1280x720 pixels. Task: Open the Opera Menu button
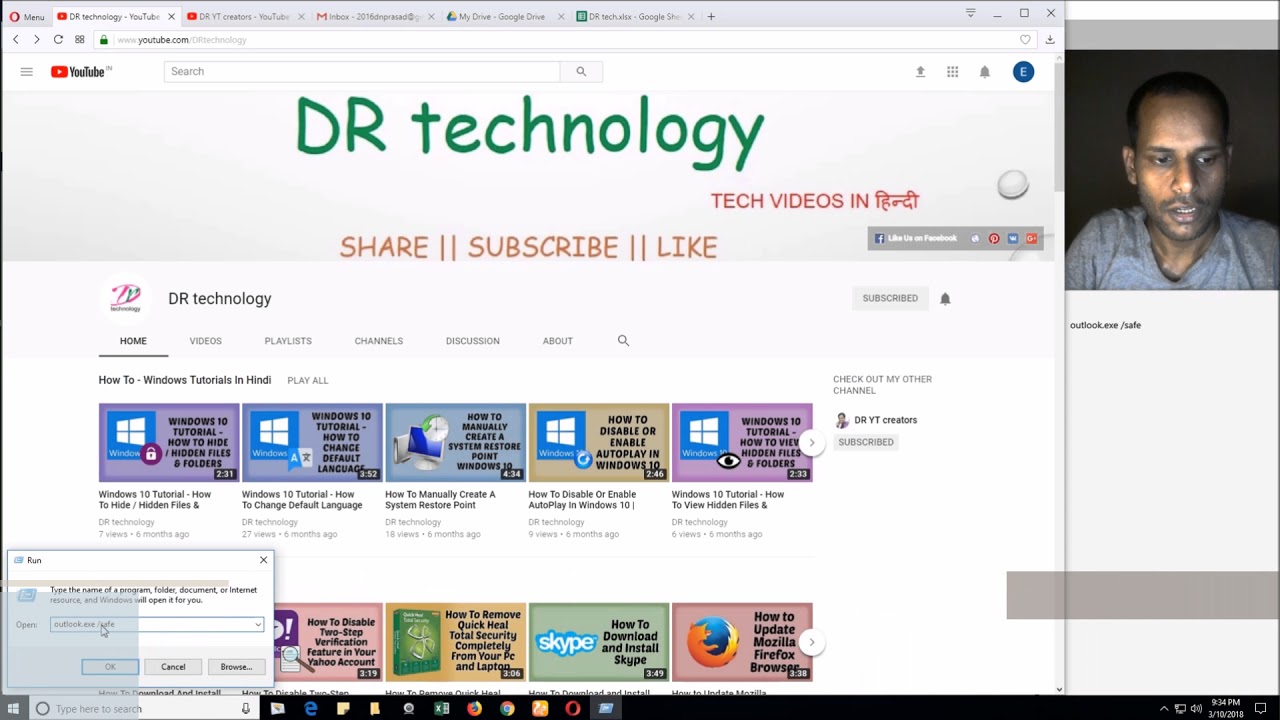27,17
